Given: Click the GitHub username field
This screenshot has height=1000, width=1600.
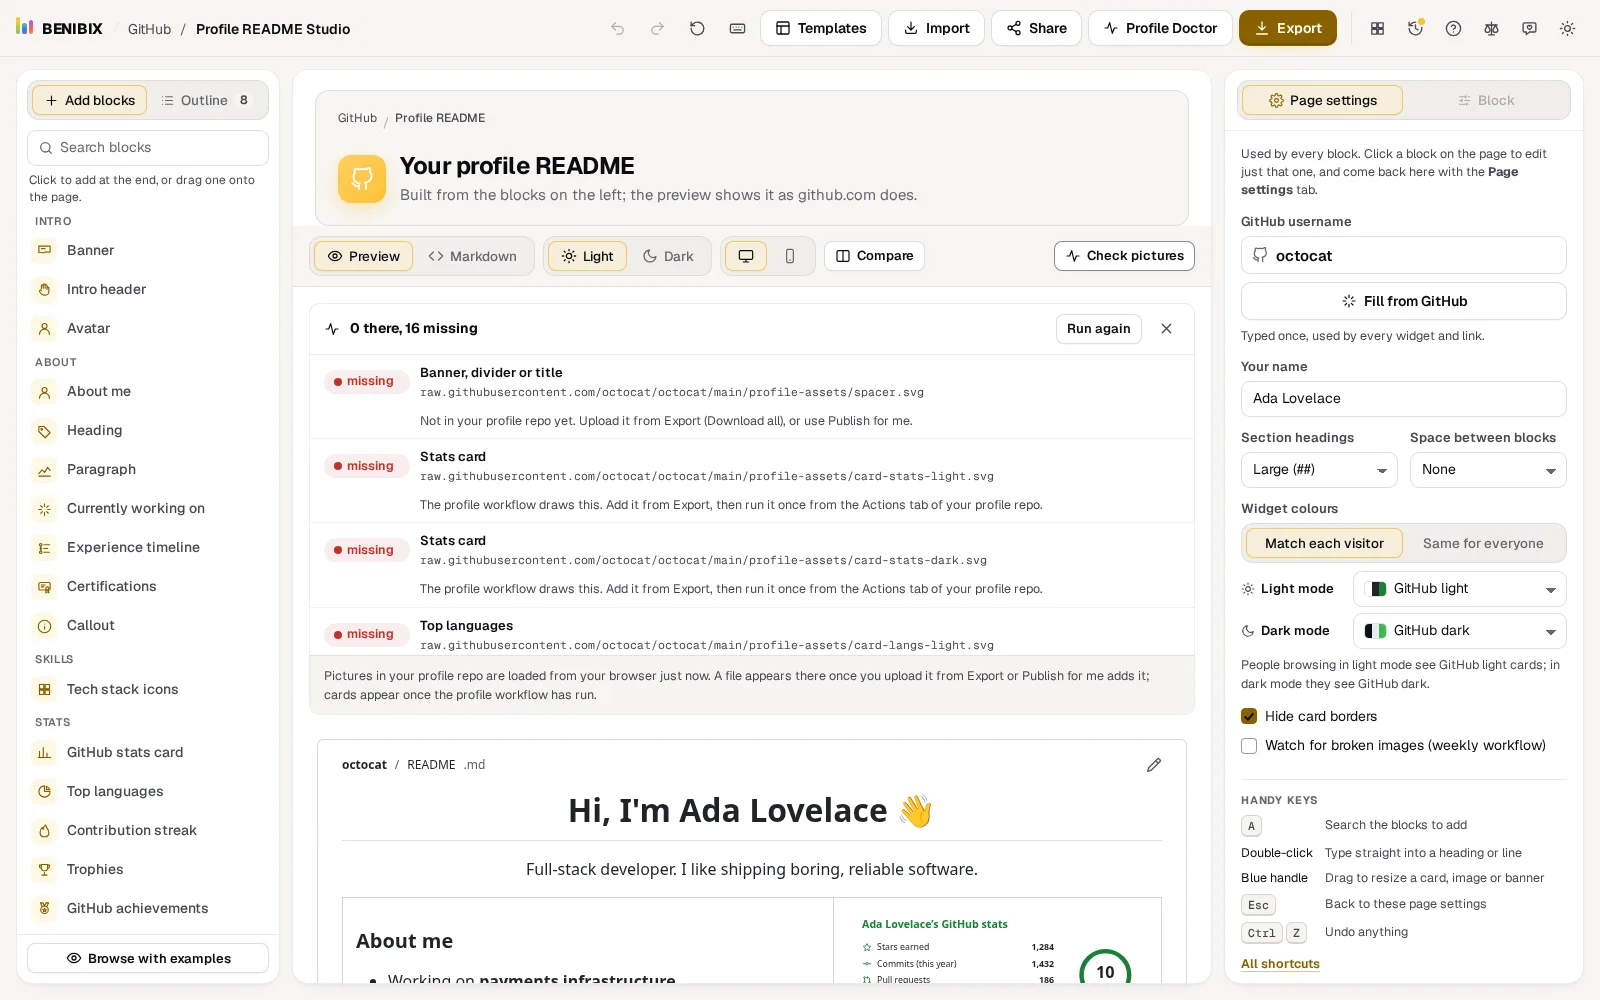Looking at the screenshot, I should [1404, 256].
